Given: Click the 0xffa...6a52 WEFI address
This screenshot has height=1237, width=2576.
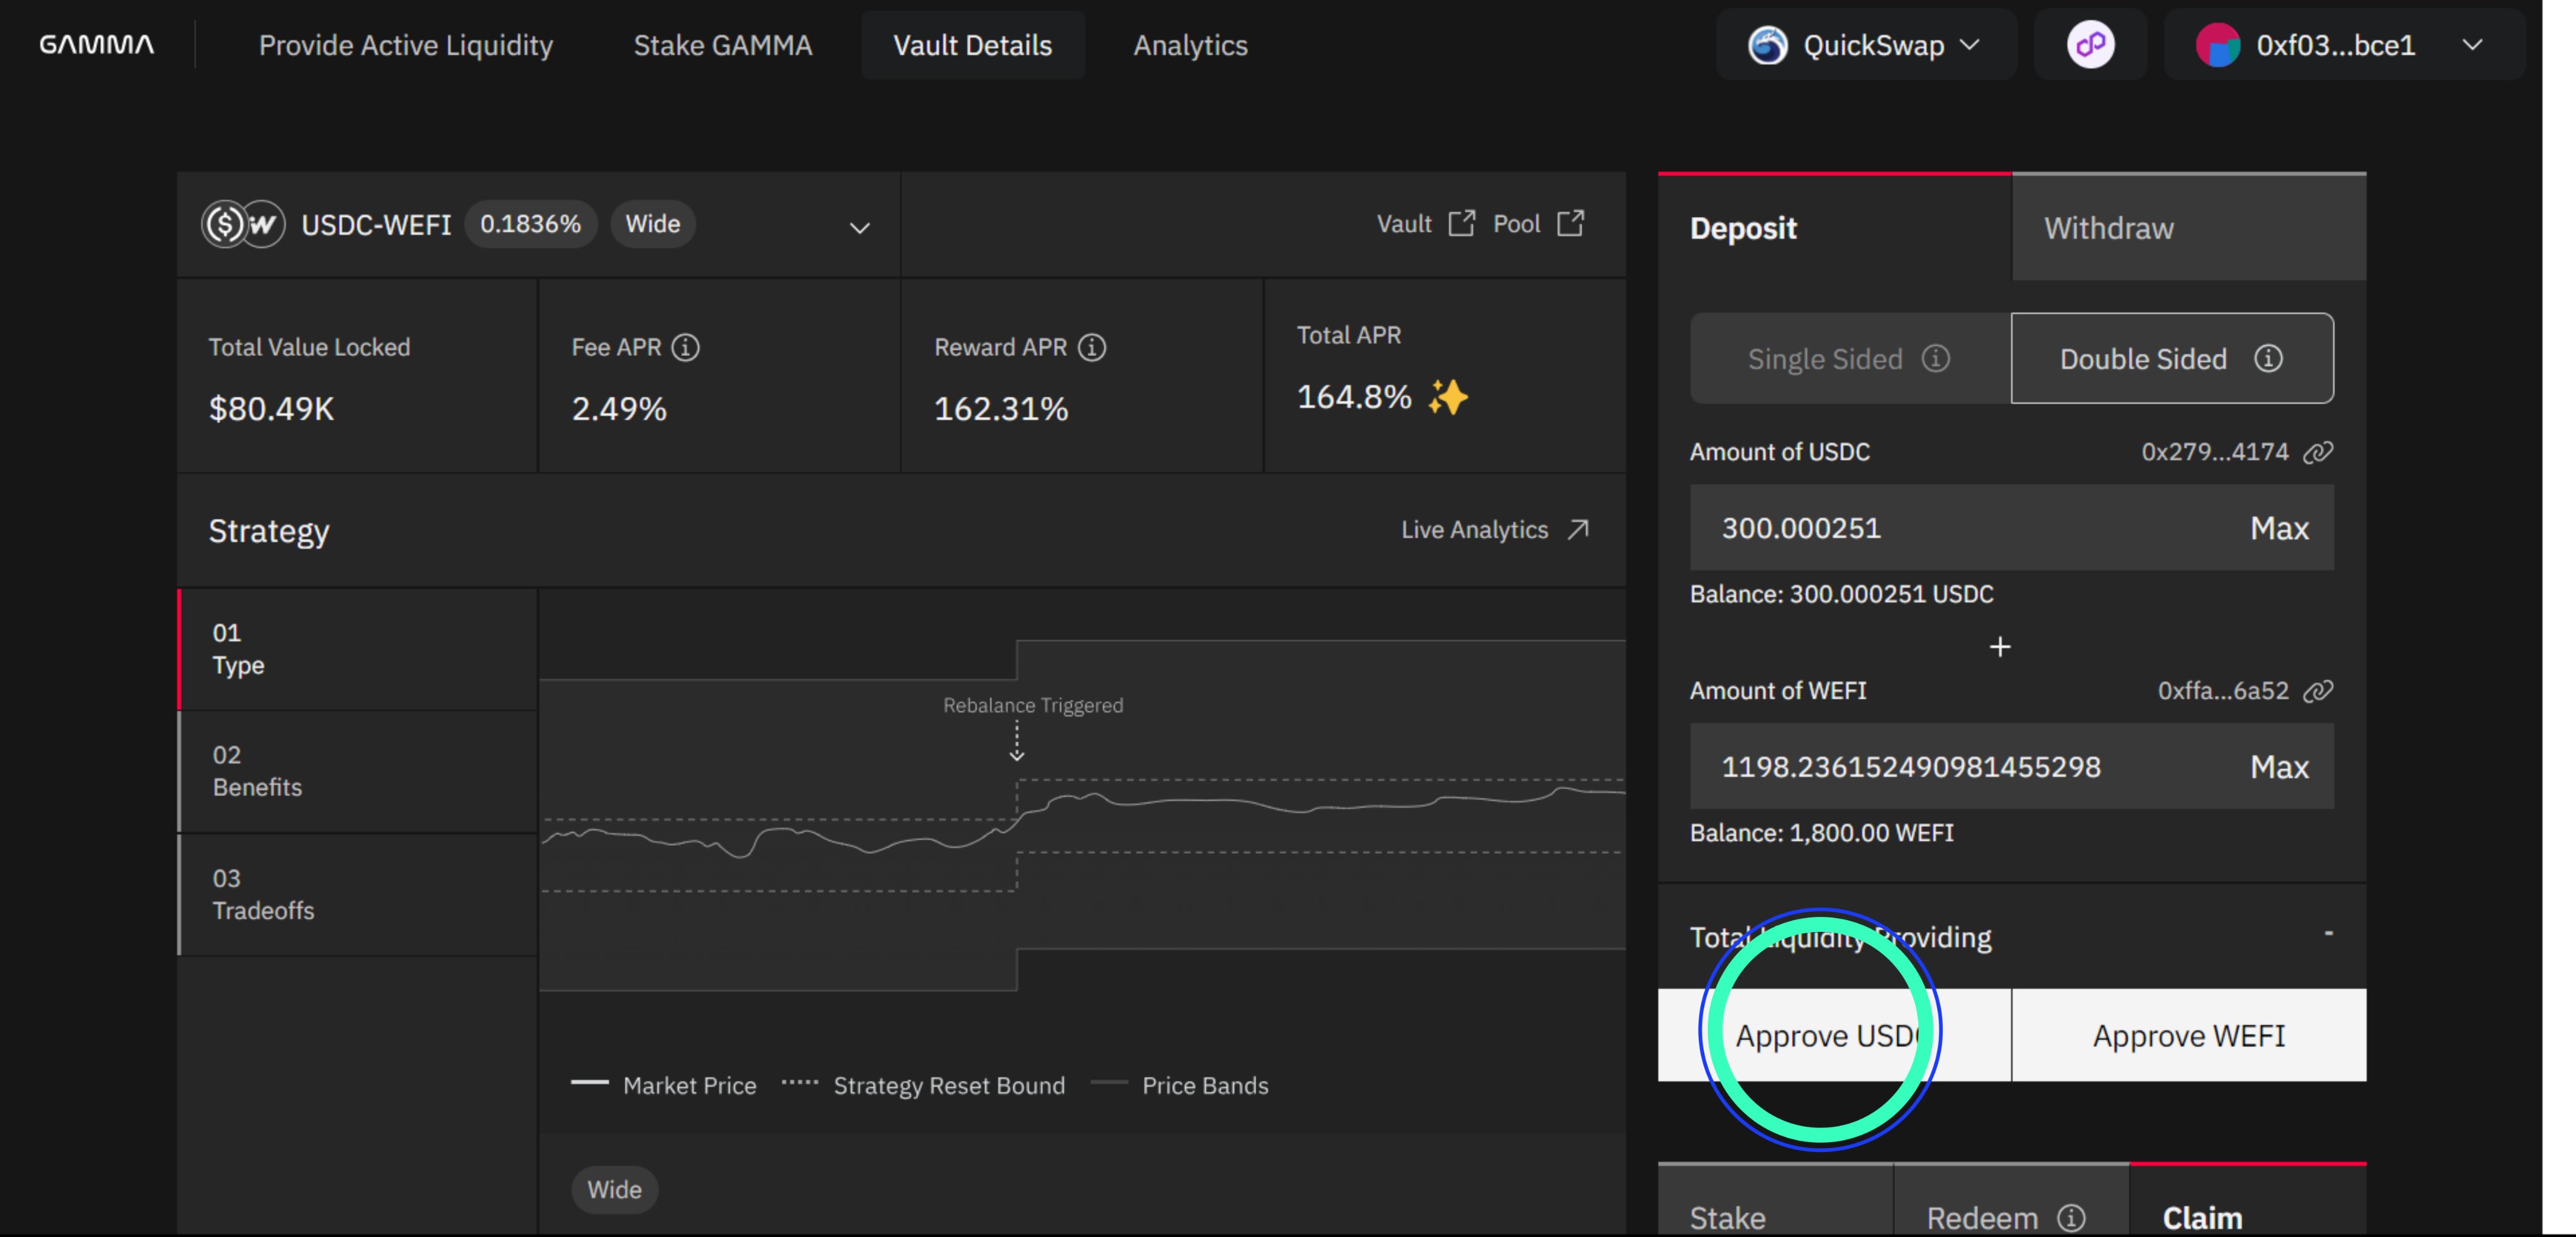Looking at the screenshot, I should pos(2222,691).
